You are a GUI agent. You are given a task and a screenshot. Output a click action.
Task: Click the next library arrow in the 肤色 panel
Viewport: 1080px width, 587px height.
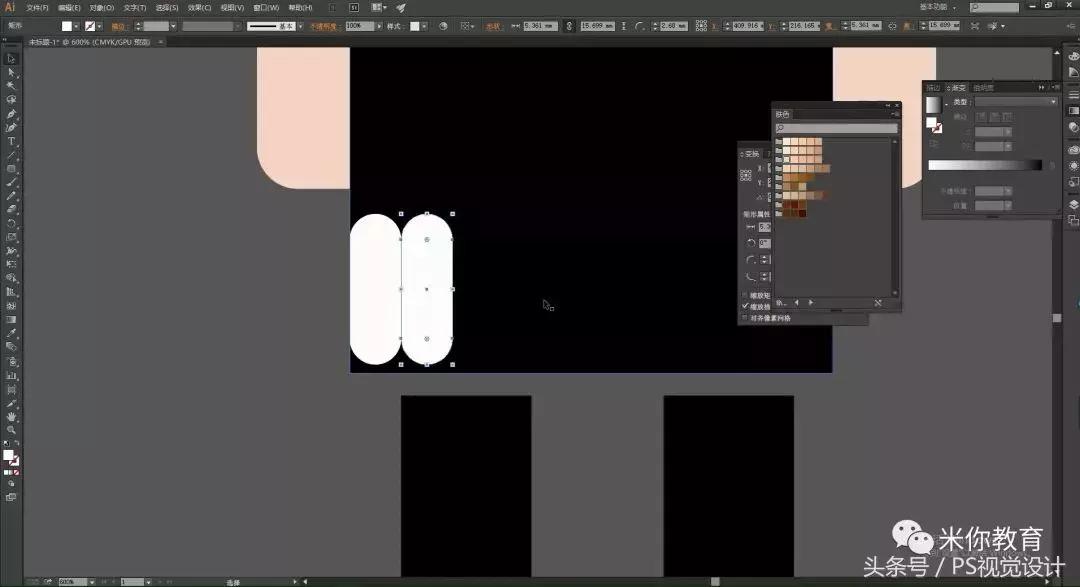pyautogui.click(x=810, y=301)
